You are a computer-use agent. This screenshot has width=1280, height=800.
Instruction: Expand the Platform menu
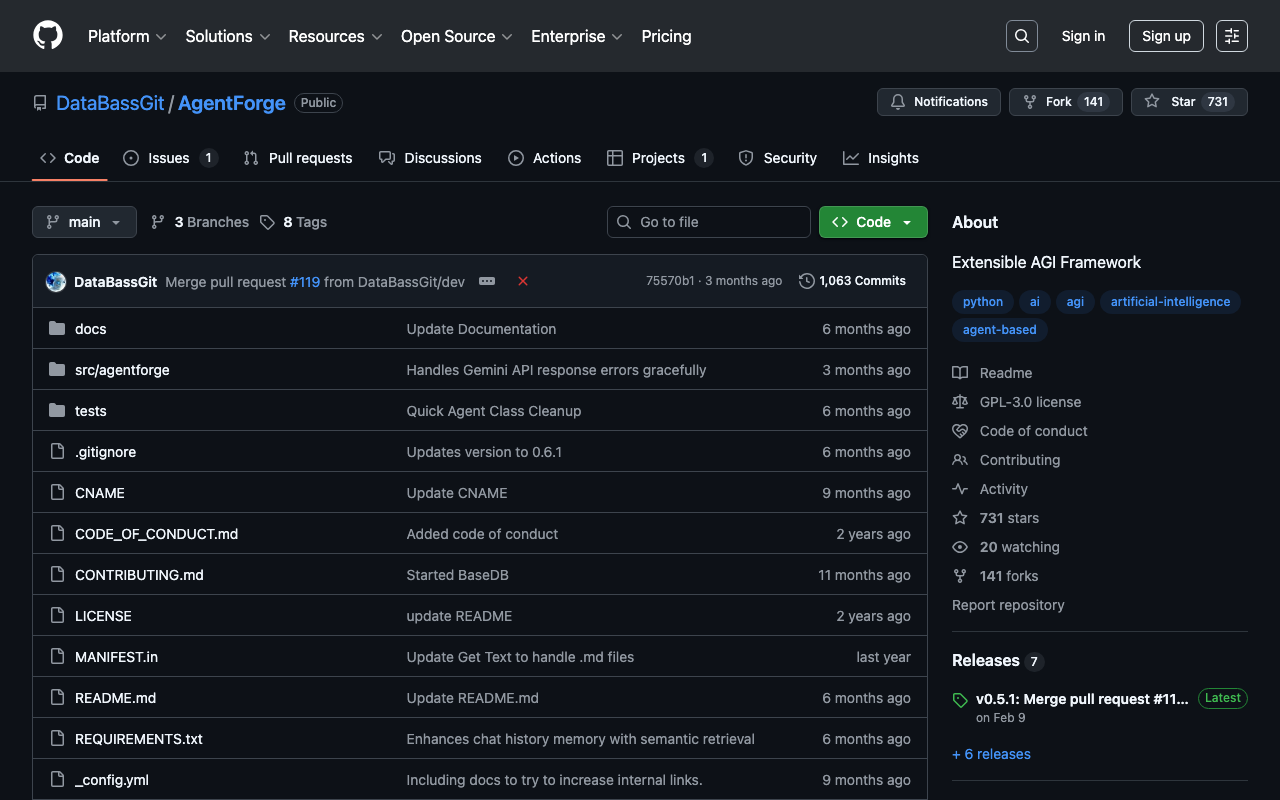pos(127,36)
